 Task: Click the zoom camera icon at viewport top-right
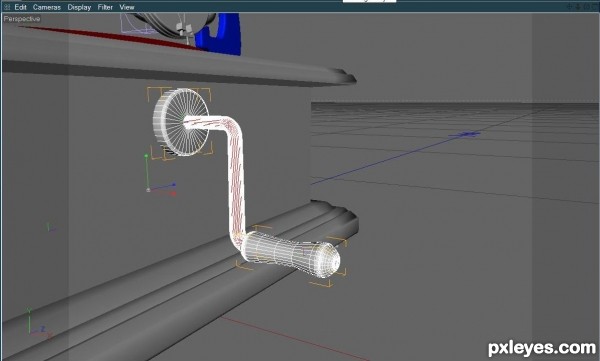coord(578,7)
